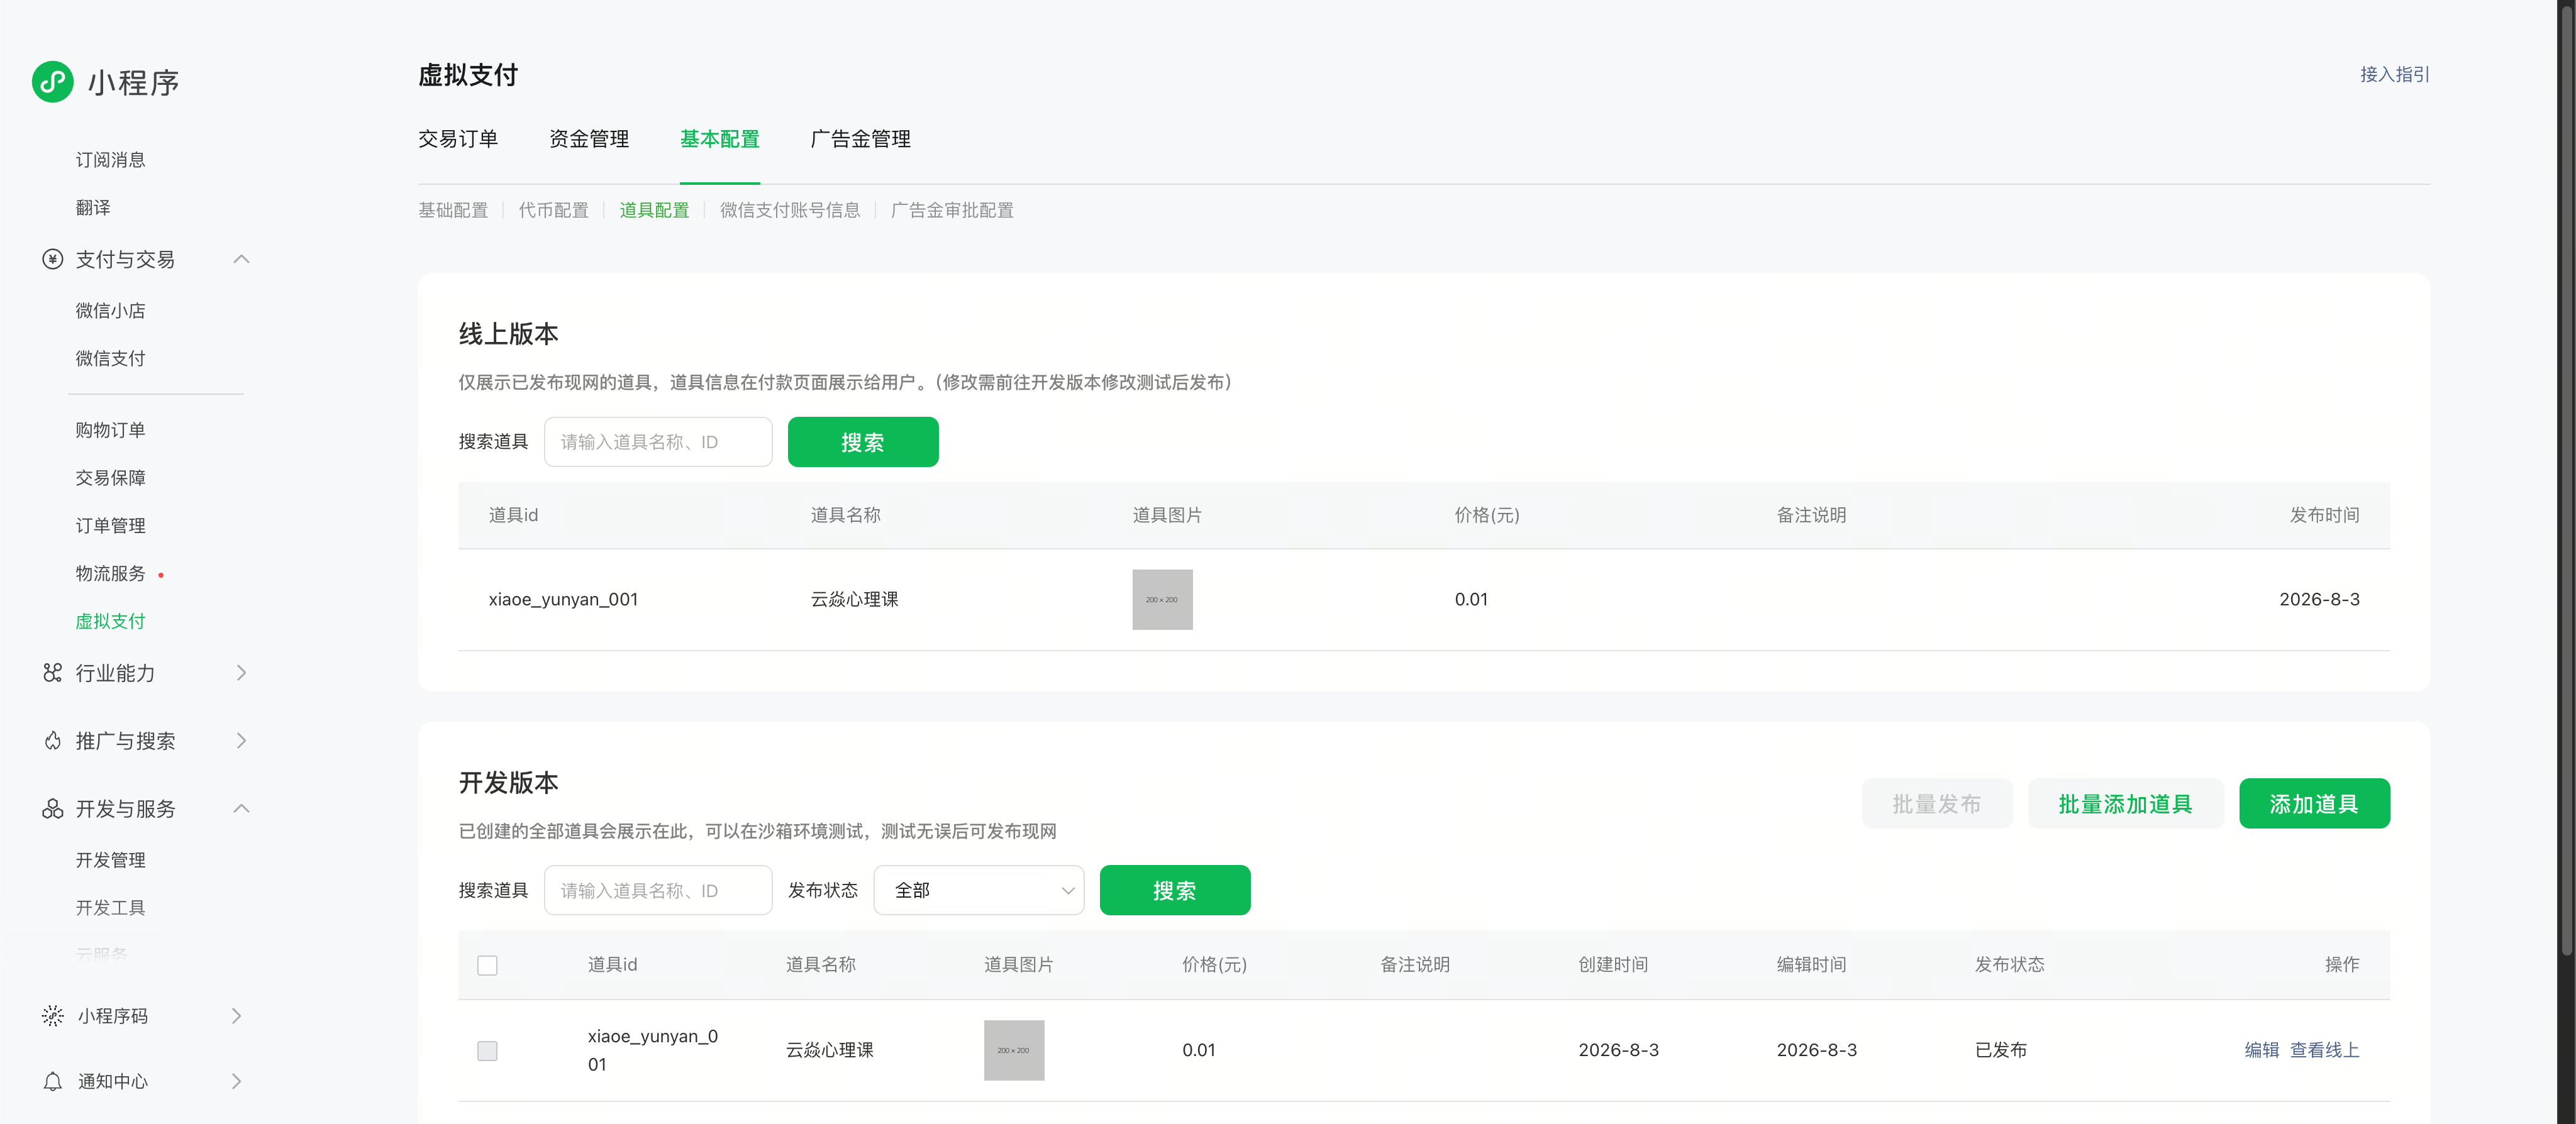This screenshot has width=2576, height=1124.
Task: Click the 行业能力 sidebar icon
Action: point(53,673)
